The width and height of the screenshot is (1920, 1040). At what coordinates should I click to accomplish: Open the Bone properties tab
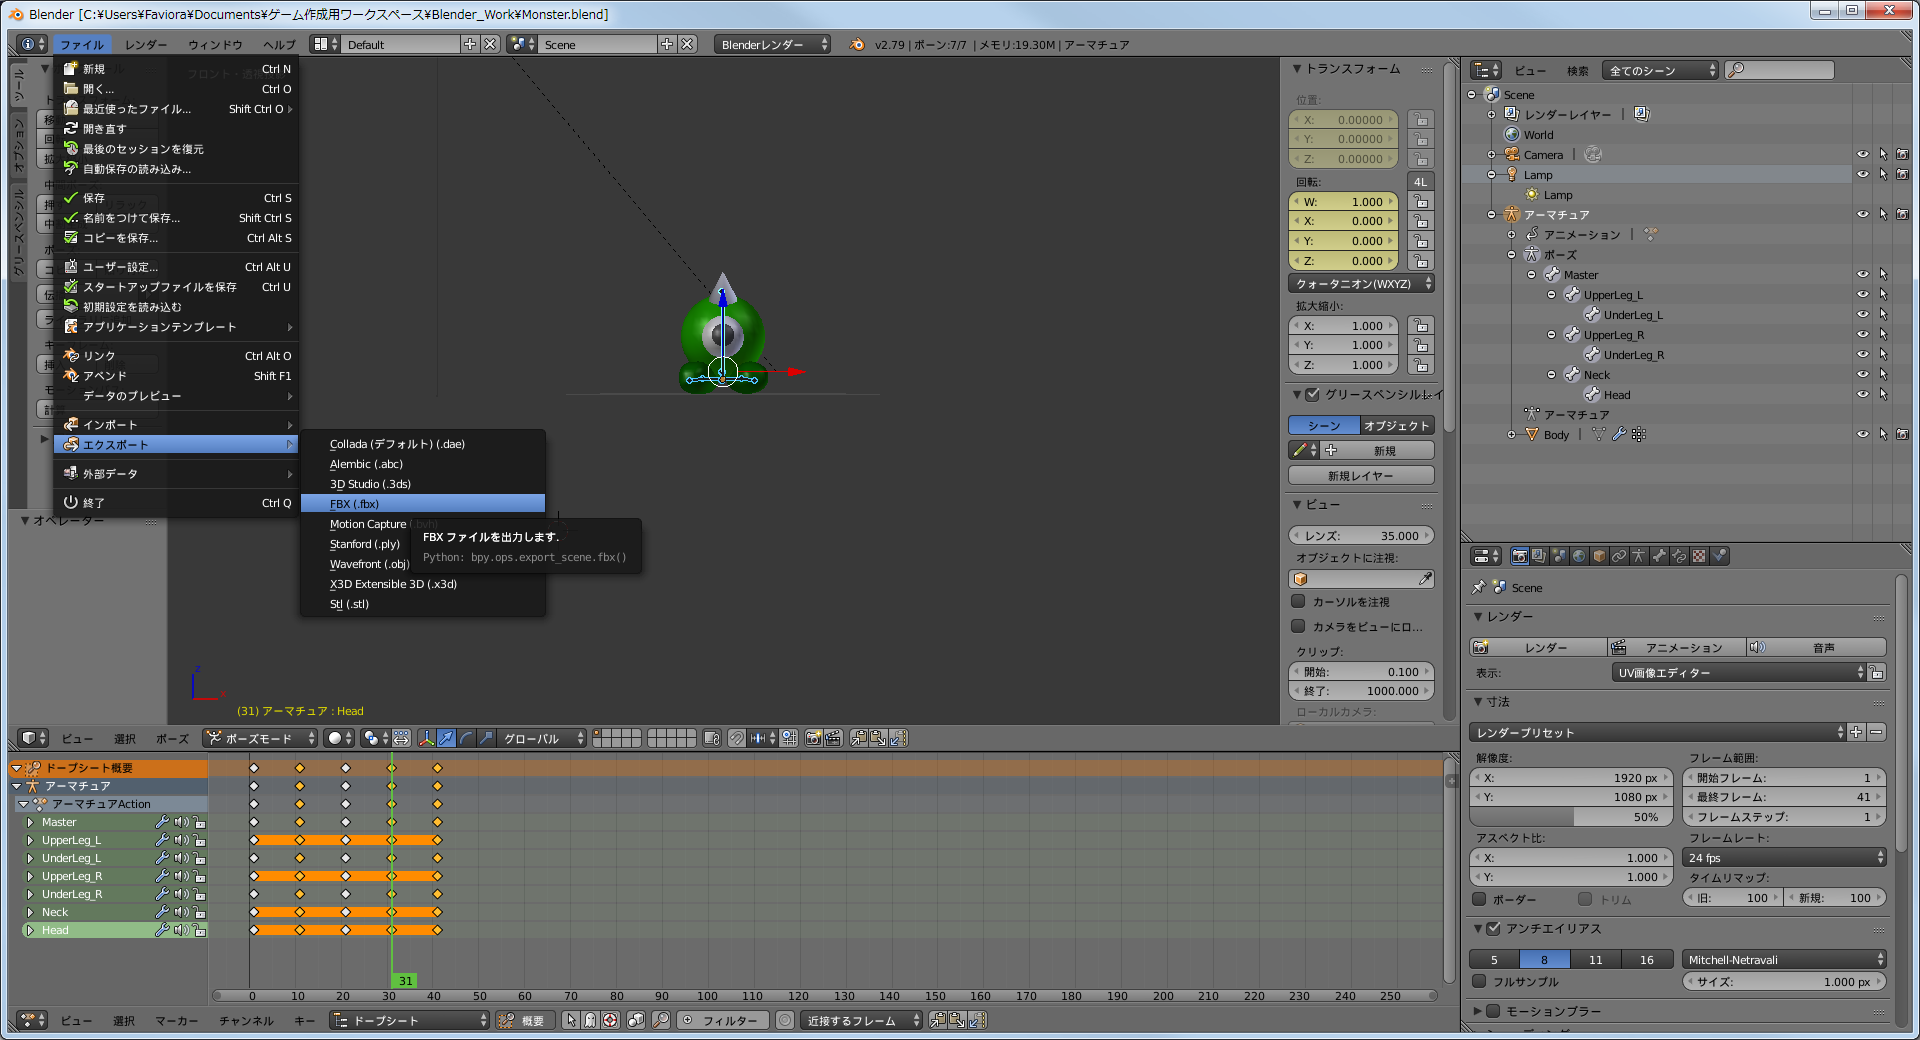1659,556
